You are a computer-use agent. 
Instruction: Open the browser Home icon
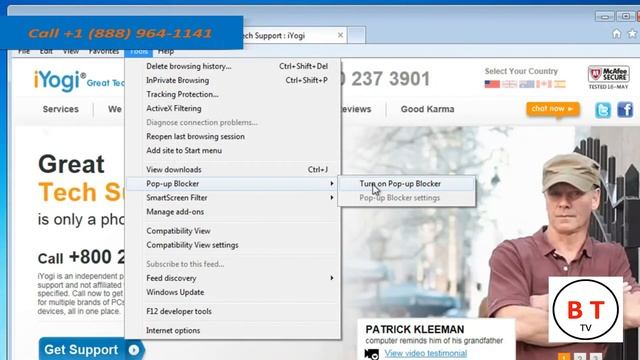click(x=616, y=34)
